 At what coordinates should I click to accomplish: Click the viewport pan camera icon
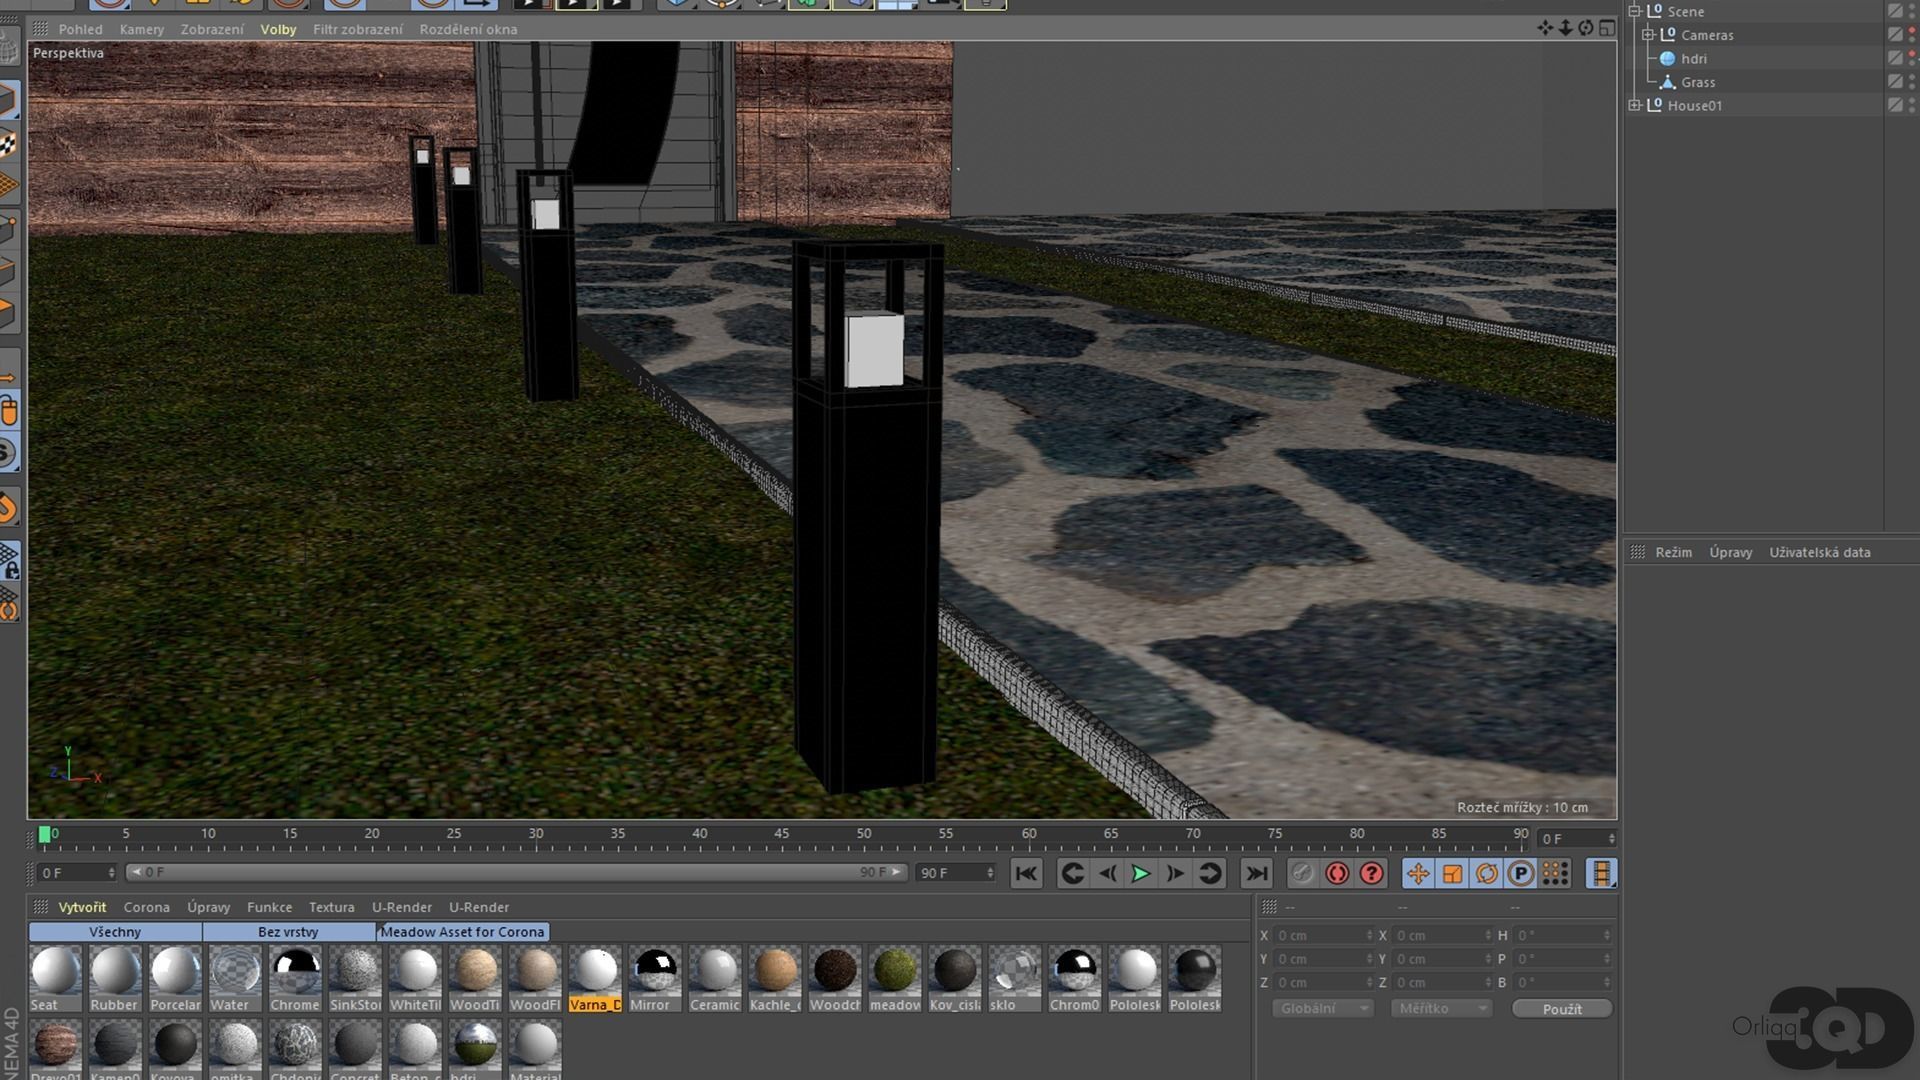tap(1545, 28)
